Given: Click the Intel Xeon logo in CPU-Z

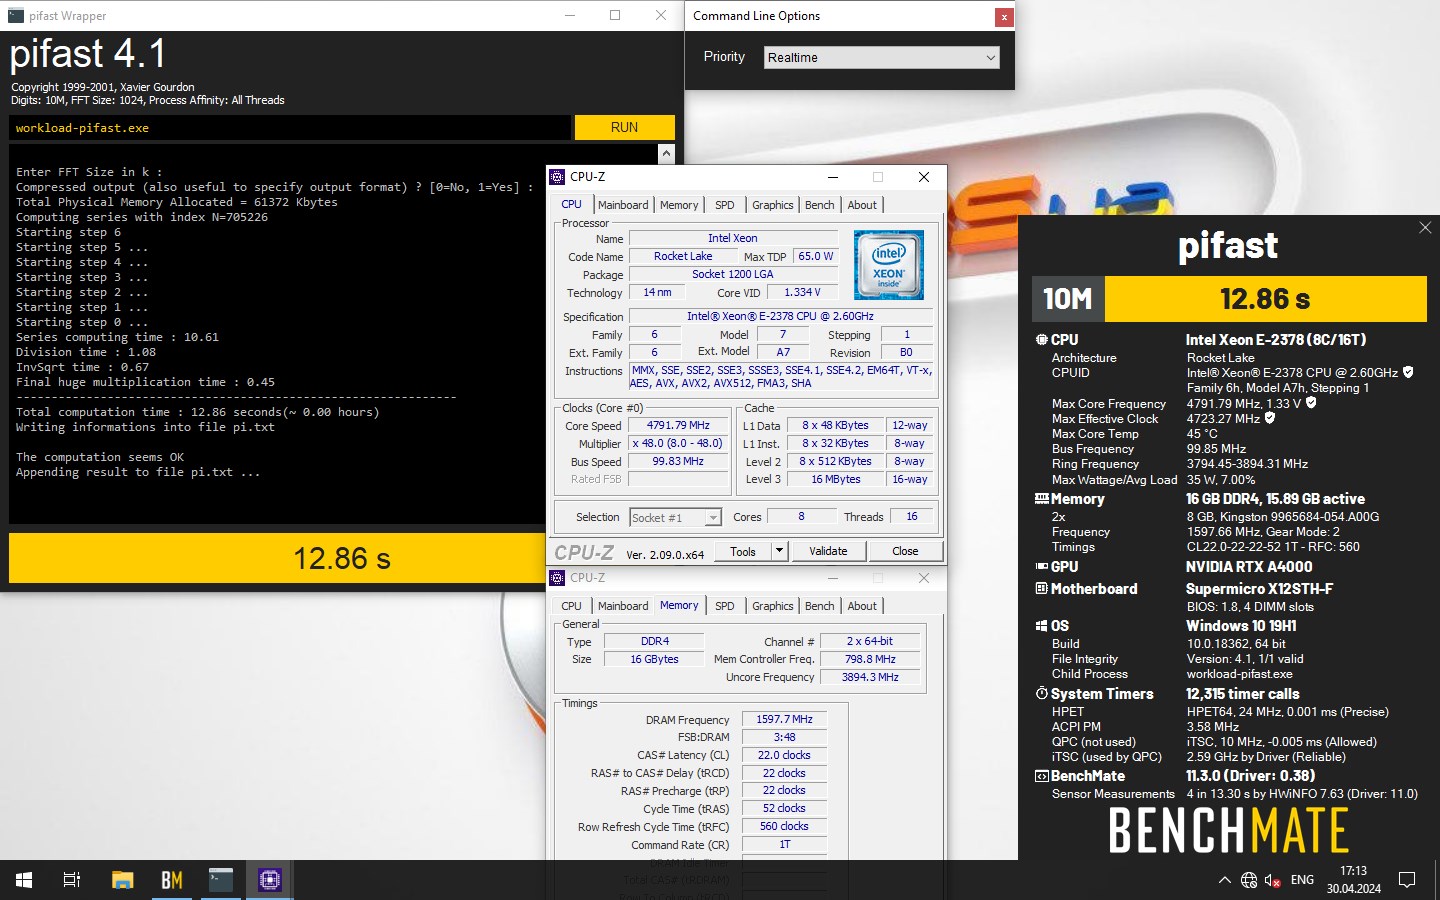Looking at the screenshot, I should pos(888,265).
